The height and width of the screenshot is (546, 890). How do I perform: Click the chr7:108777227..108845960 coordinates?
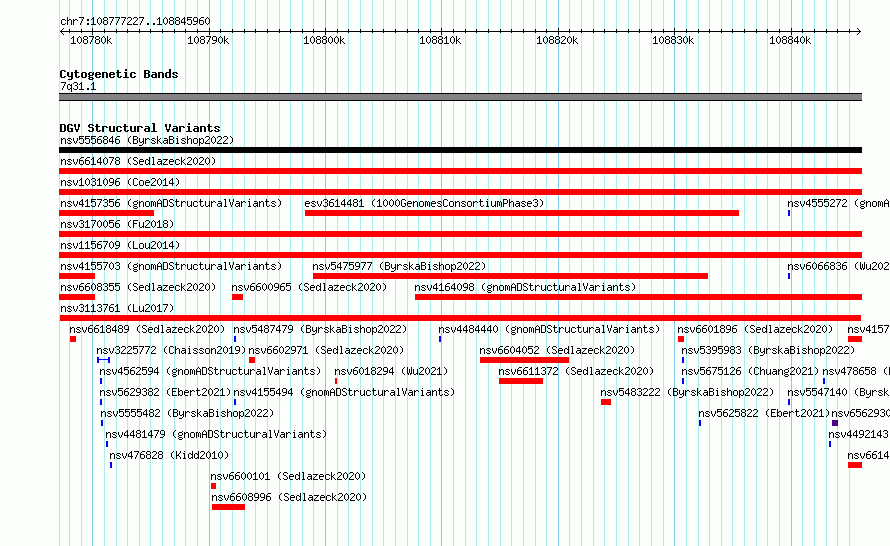click(x=135, y=21)
